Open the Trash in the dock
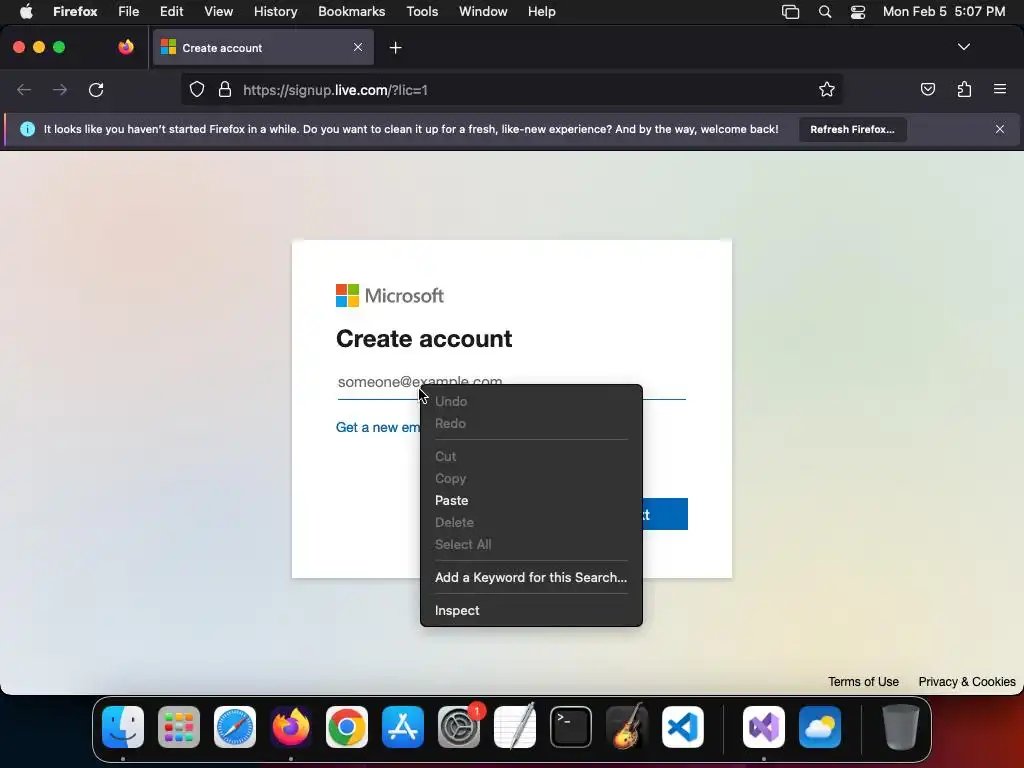Image resolution: width=1024 pixels, height=768 pixels. click(x=901, y=727)
